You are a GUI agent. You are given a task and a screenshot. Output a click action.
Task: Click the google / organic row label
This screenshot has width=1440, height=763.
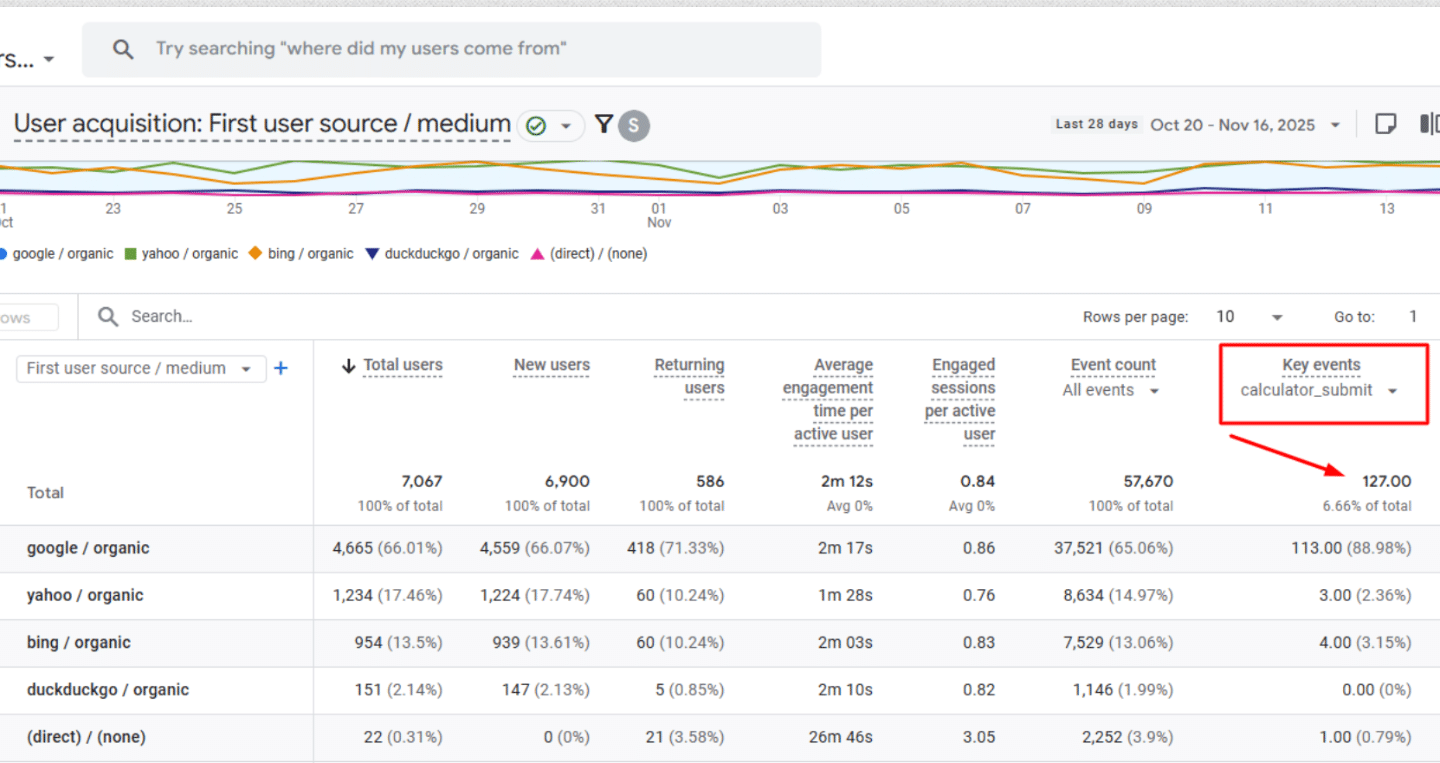click(88, 548)
